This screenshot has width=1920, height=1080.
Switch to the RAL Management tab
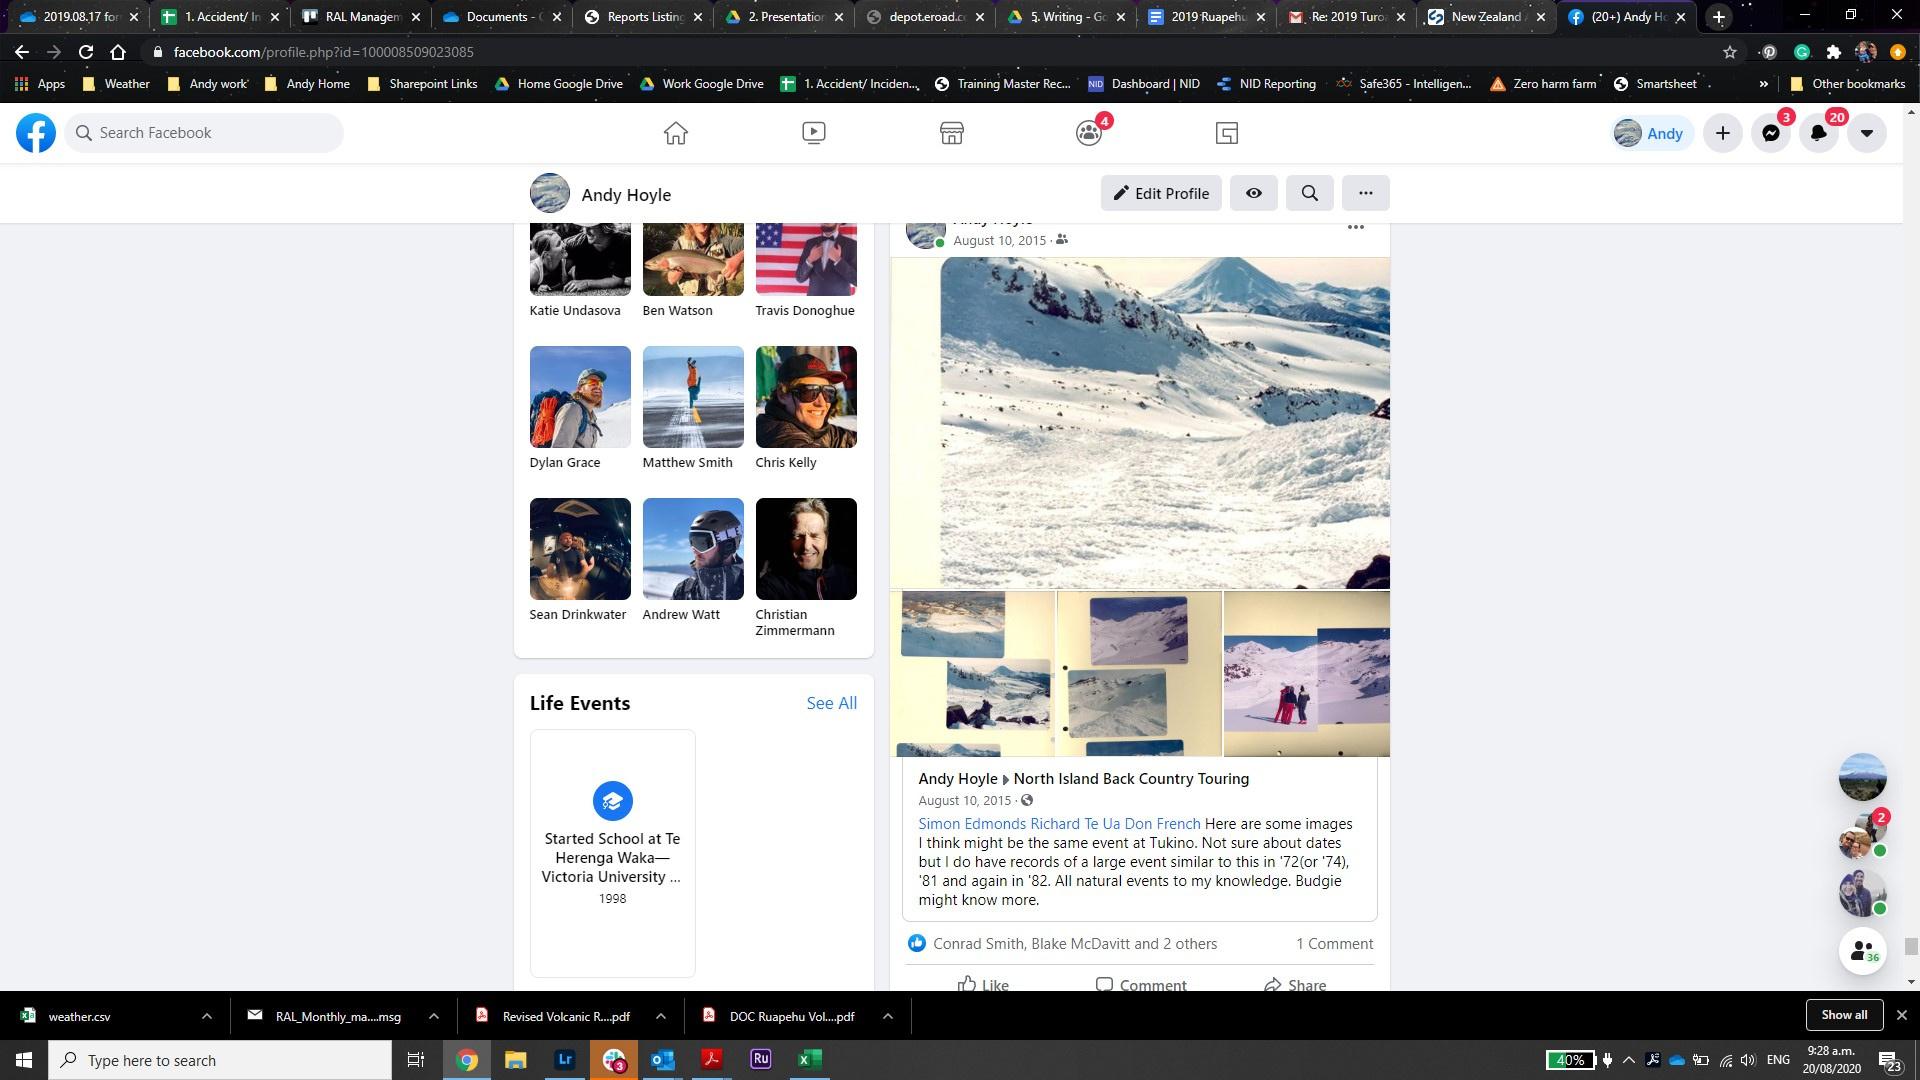361,17
